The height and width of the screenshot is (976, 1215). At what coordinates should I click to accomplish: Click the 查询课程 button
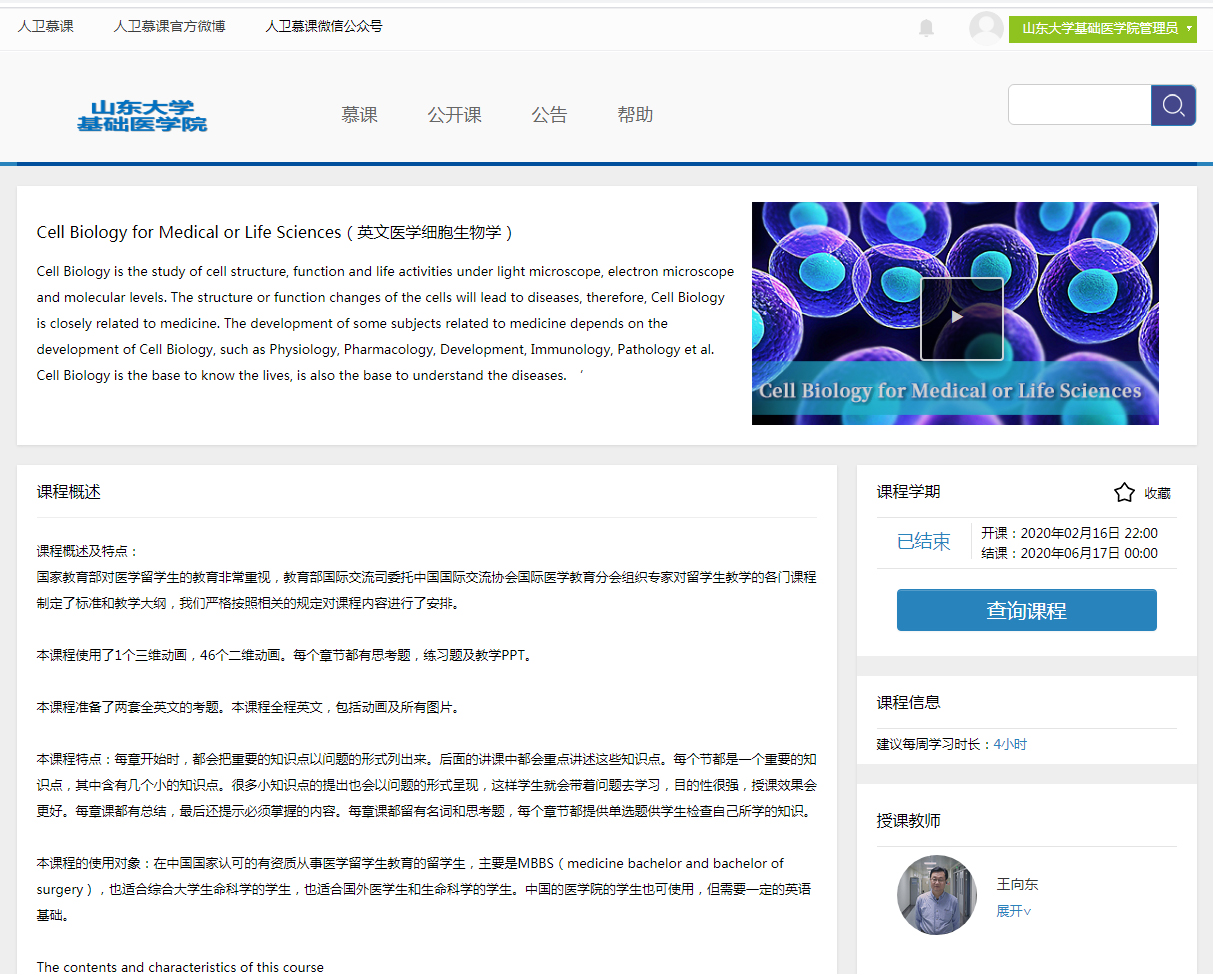click(1027, 610)
